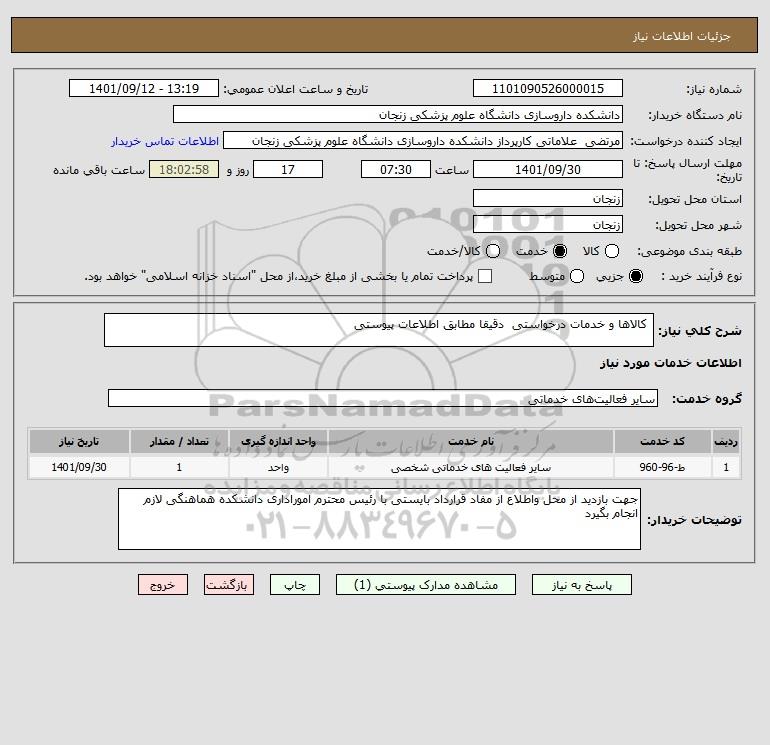Click the remaining days field 17

pos(288,169)
